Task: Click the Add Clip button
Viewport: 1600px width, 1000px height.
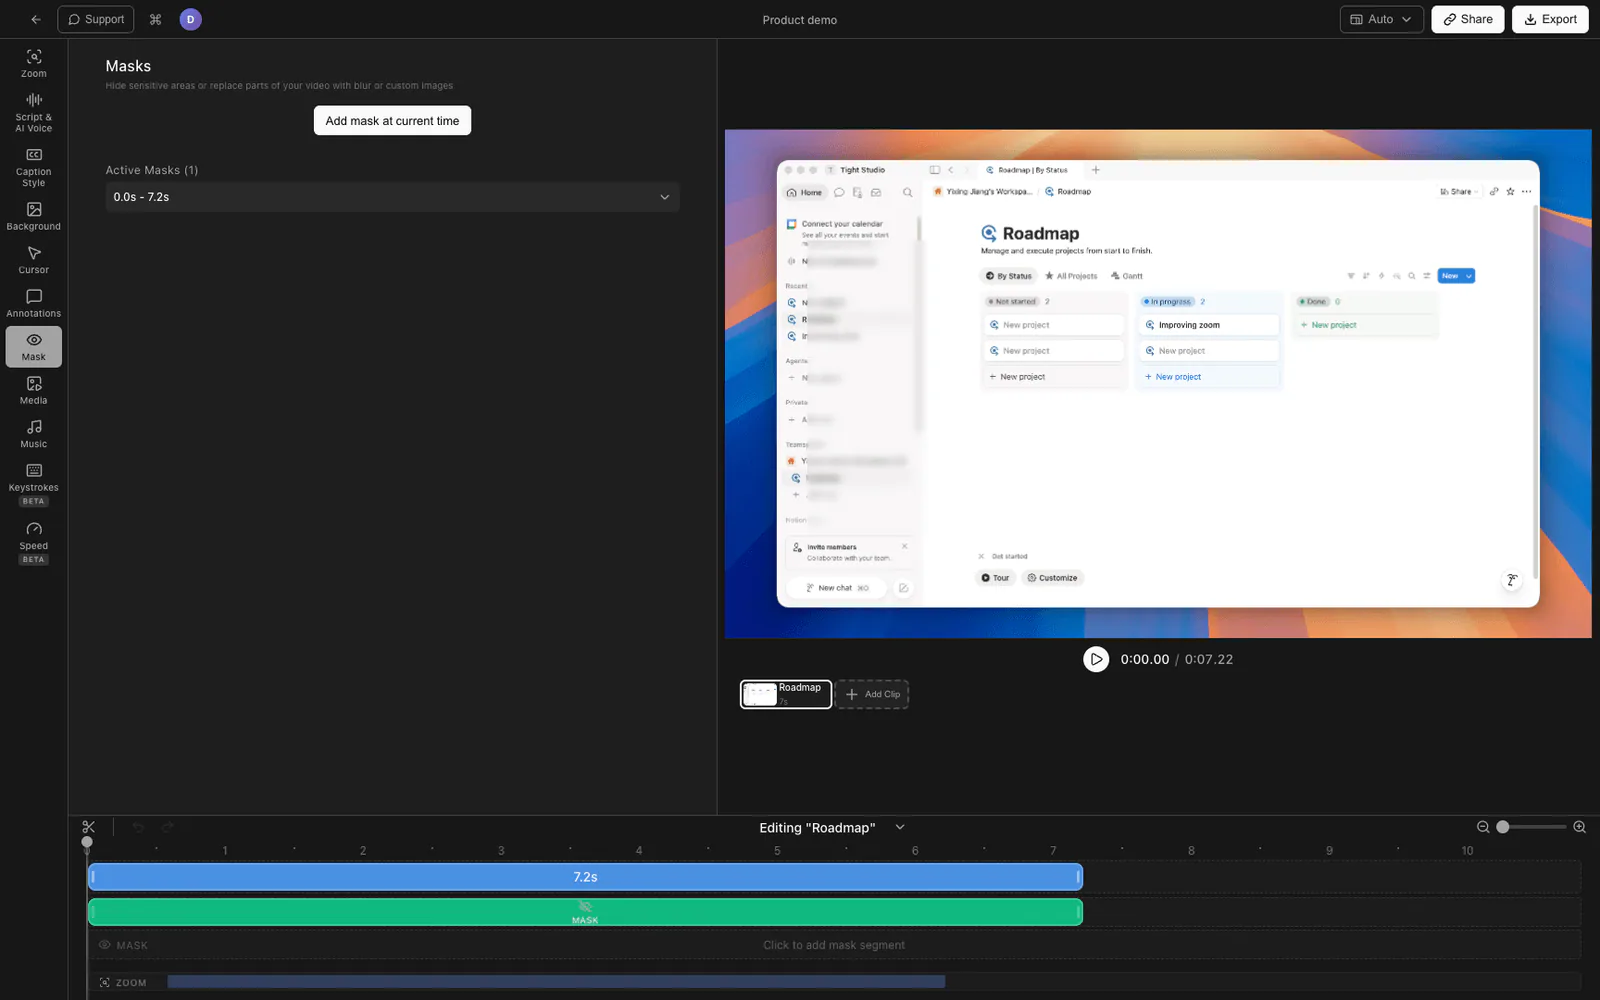Action: pos(872,694)
